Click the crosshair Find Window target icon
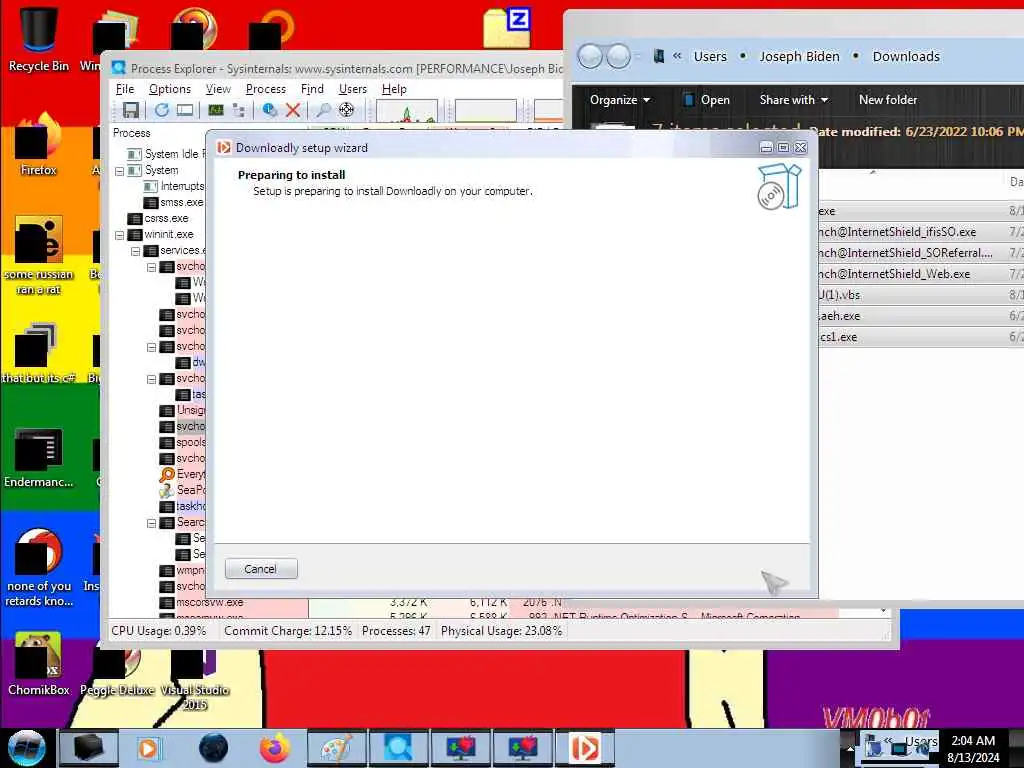 (x=346, y=110)
